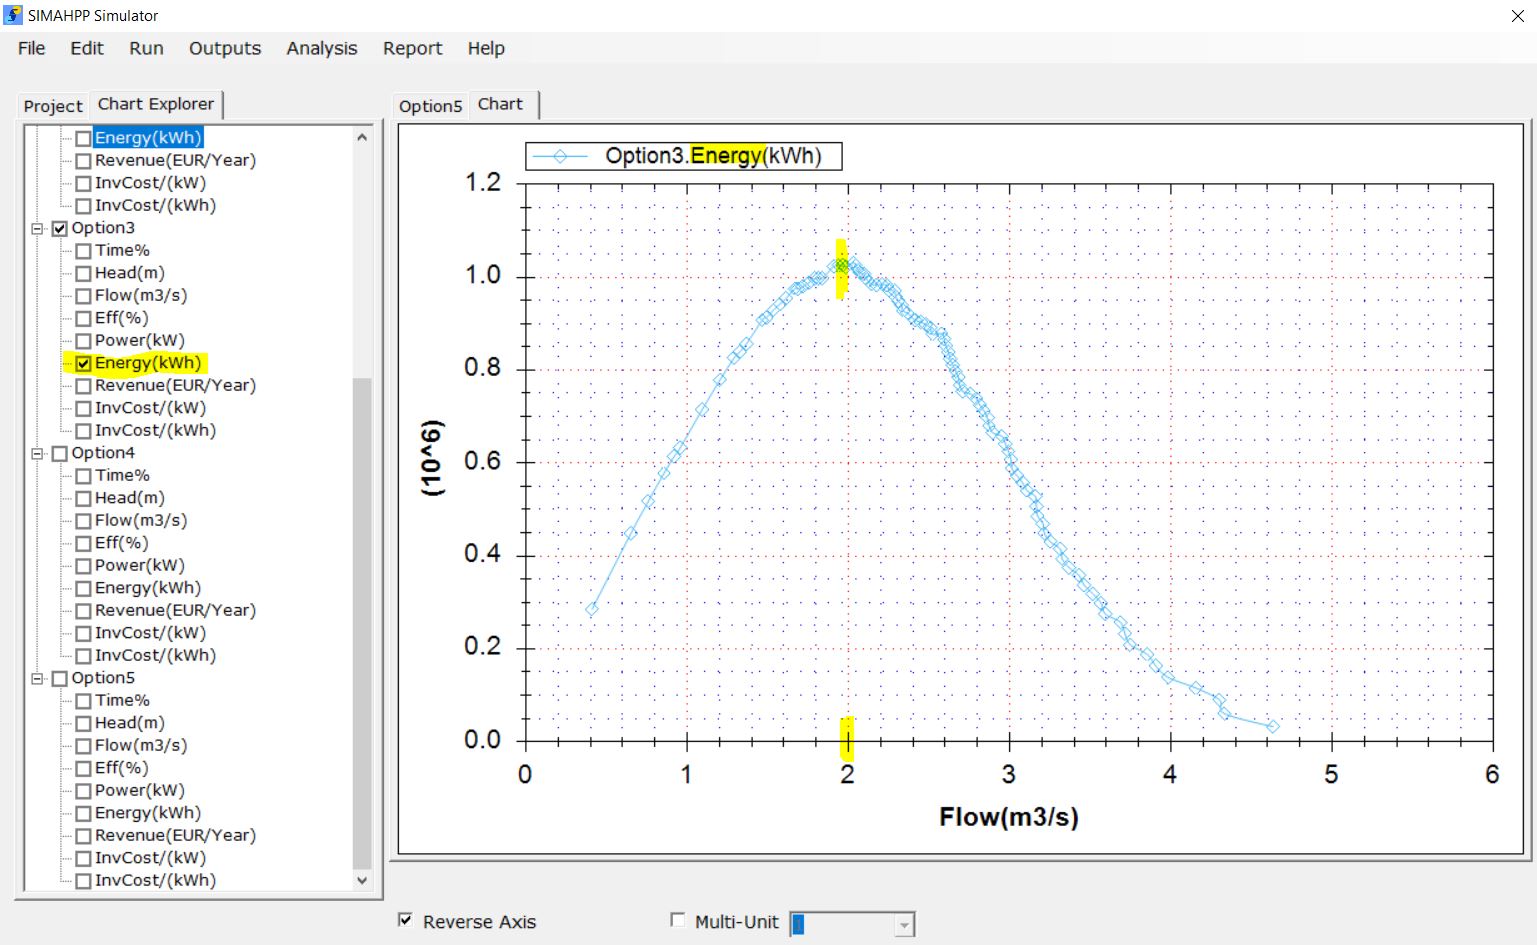1537x945 pixels.
Task: Enable Energy(kWh) under Option5
Action: (x=84, y=814)
